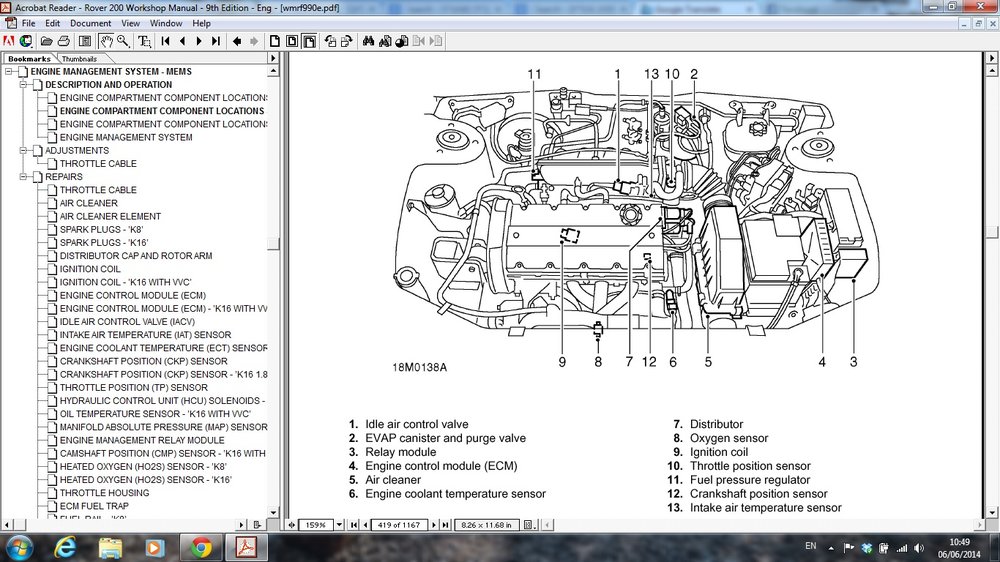Image resolution: width=1000 pixels, height=562 pixels.
Task: Toggle navigation pane in status bar
Action: pos(291,525)
